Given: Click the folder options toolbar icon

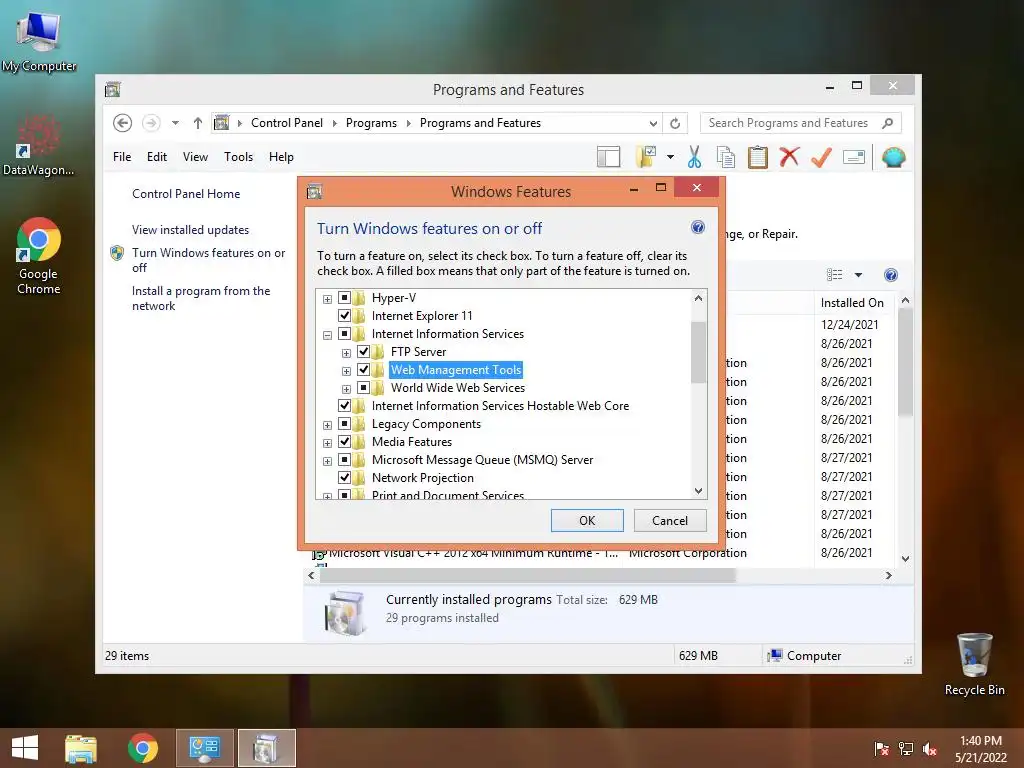Looking at the screenshot, I should click(x=646, y=157).
